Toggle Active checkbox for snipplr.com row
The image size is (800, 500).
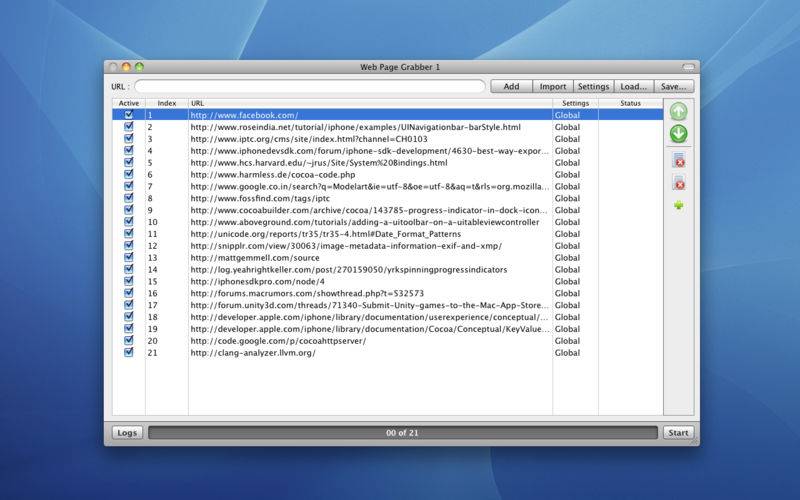click(129, 245)
